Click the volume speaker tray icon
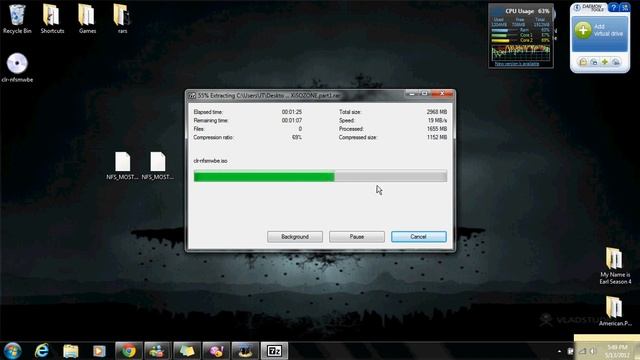The width and height of the screenshot is (640, 360). (592, 351)
